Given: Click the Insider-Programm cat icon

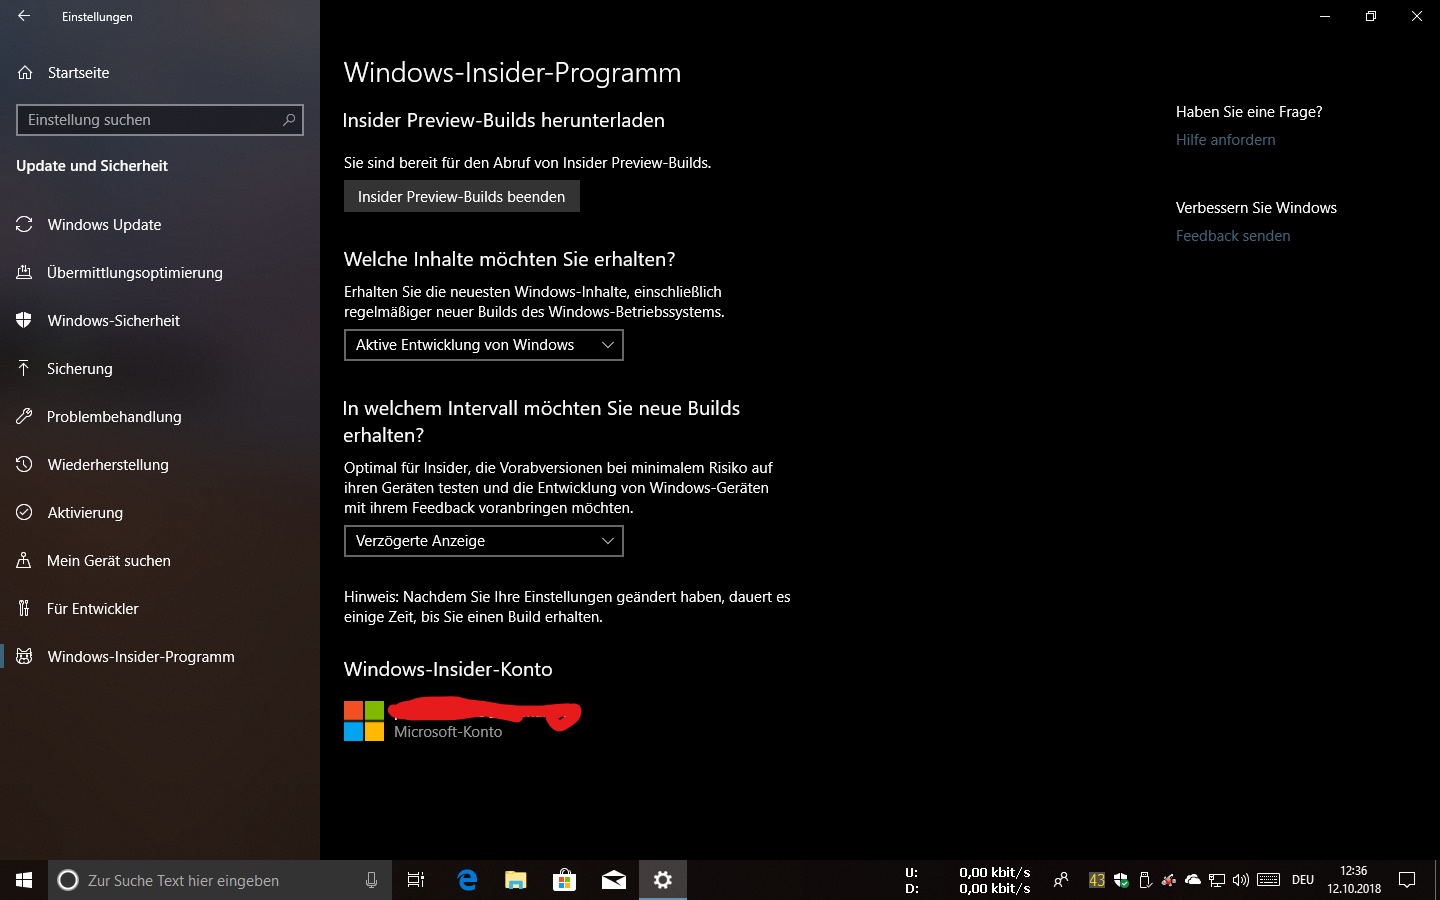Looking at the screenshot, I should pos(24,656).
